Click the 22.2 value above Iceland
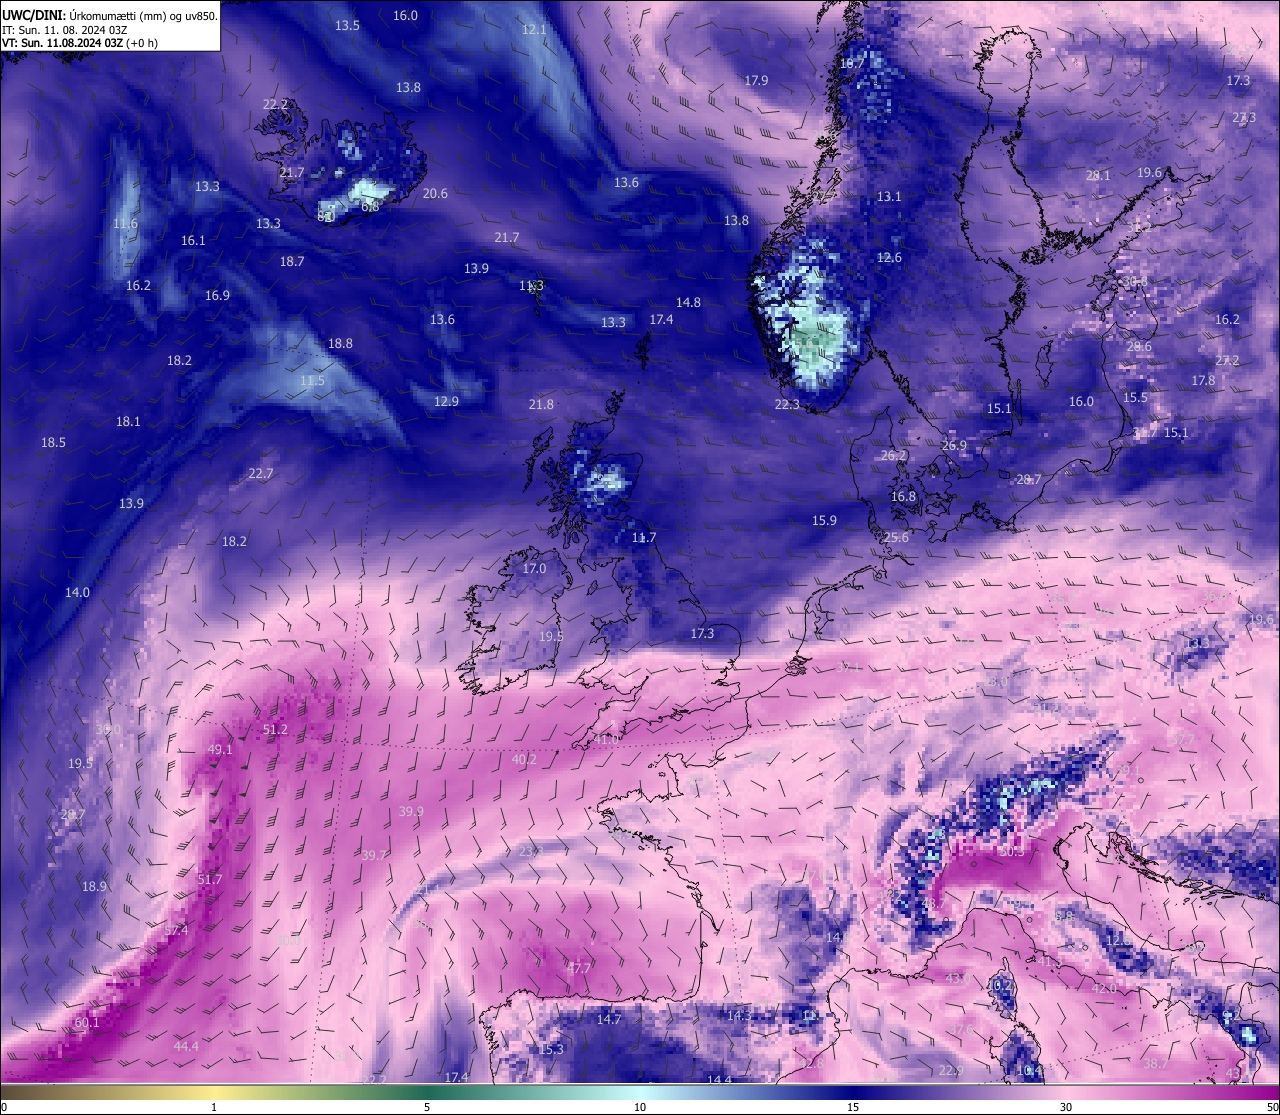 click(275, 105)
